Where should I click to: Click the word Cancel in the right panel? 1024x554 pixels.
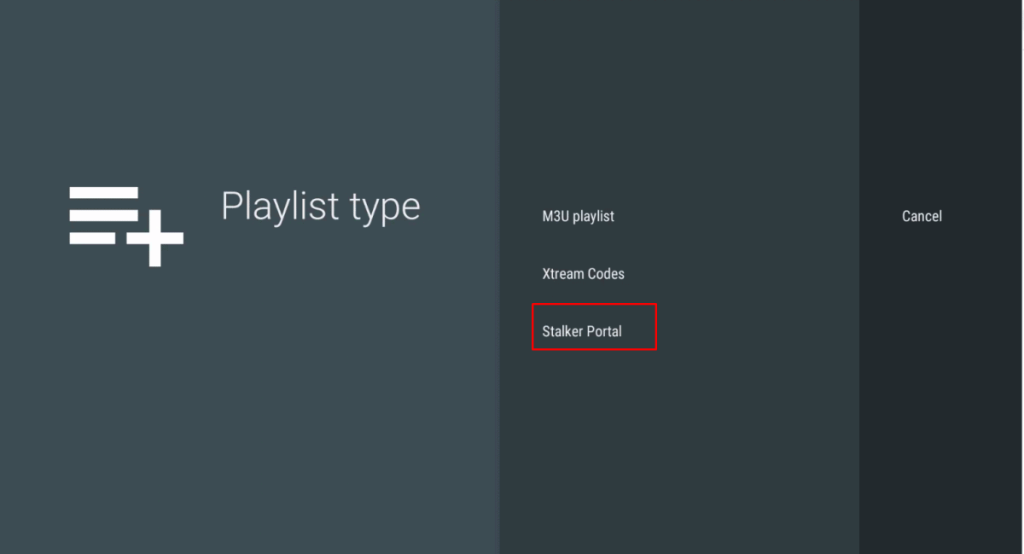coord(921,216)
